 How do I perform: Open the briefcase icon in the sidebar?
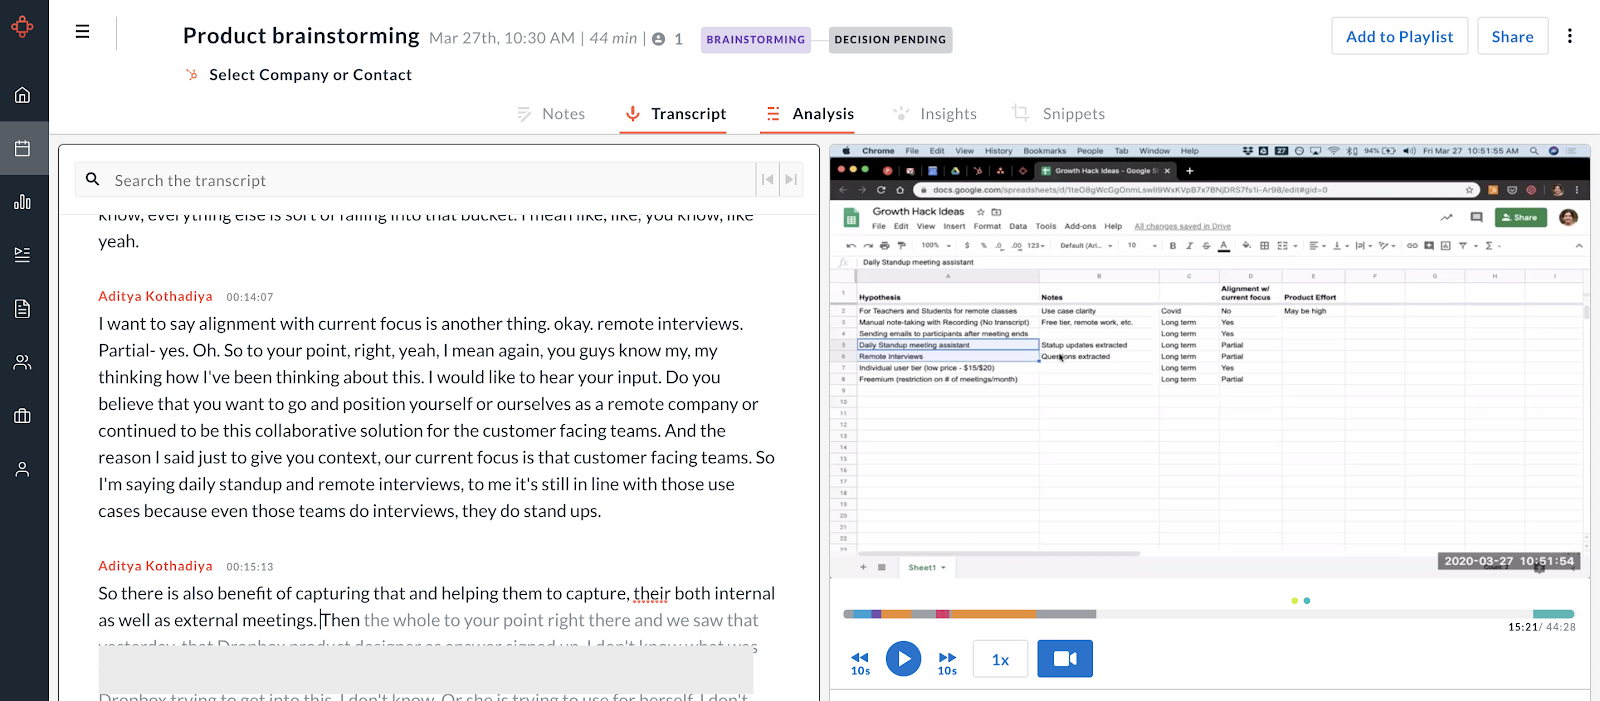(22, 416)
